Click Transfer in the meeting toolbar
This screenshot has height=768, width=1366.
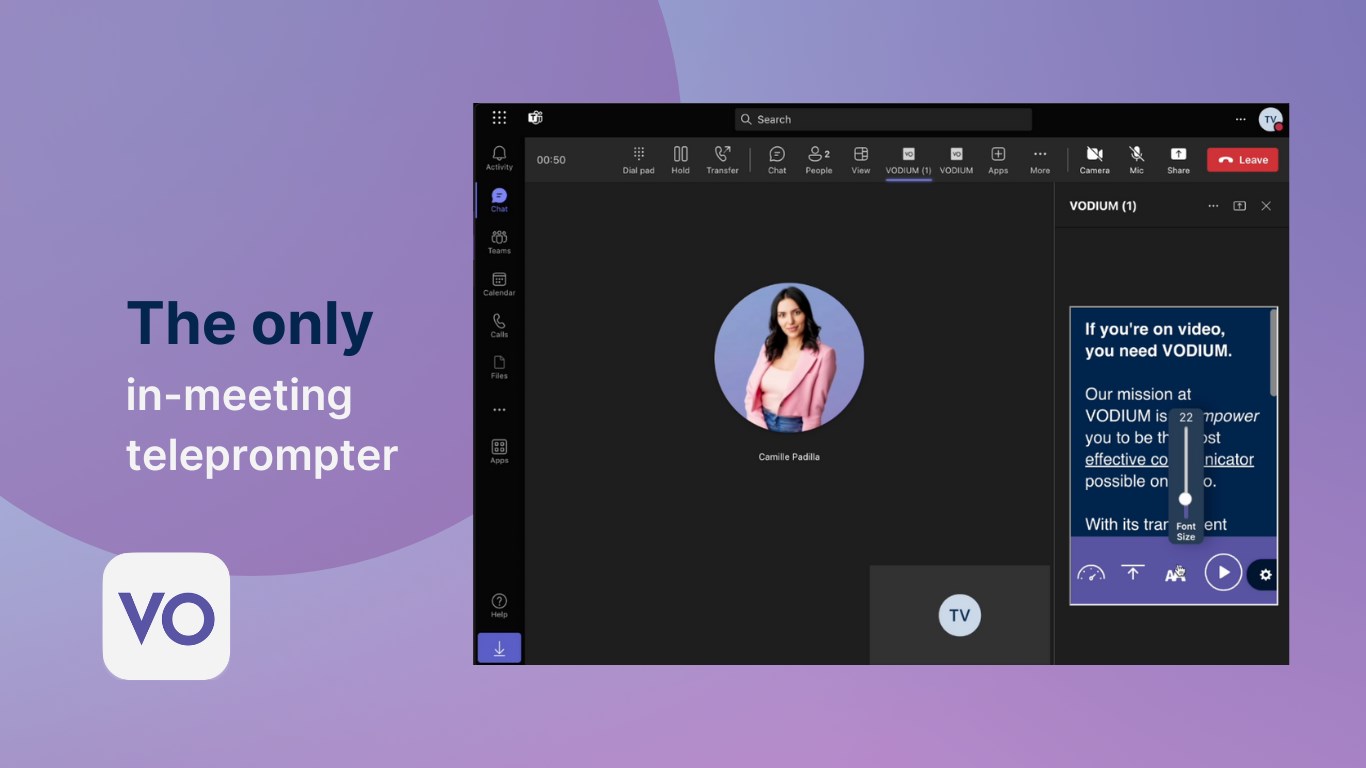tap(722, 160)
